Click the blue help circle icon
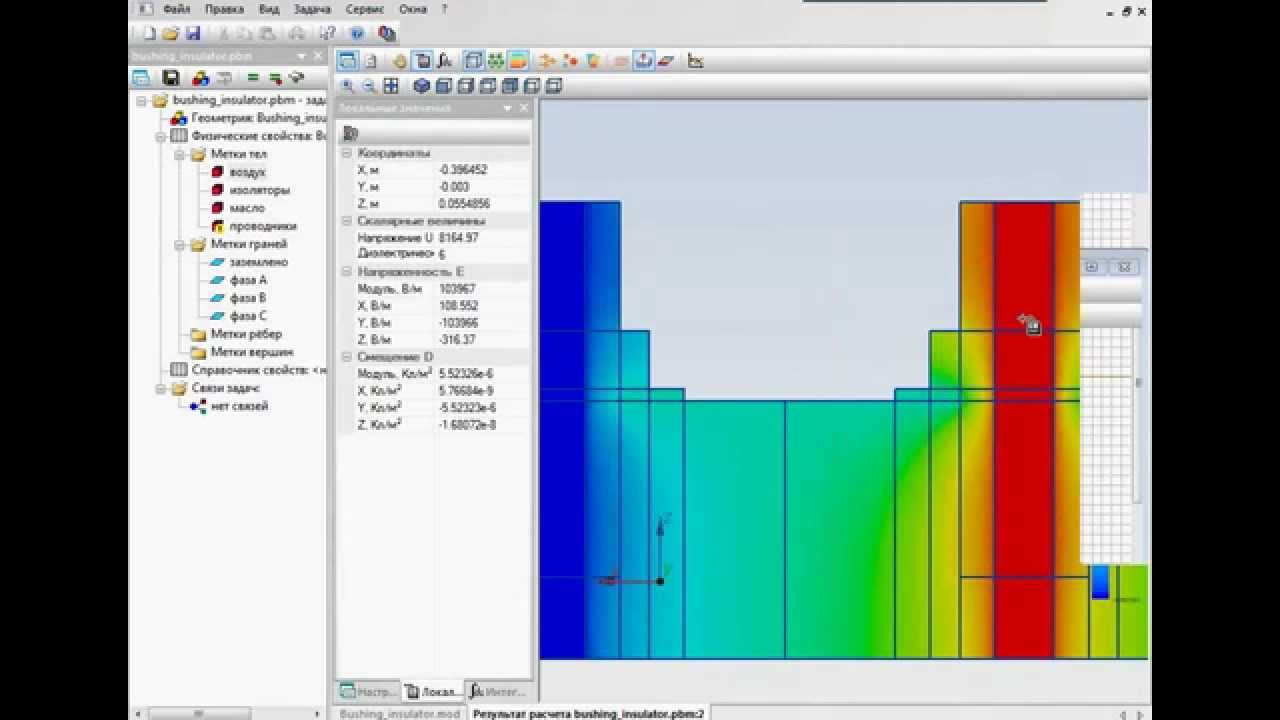The height and width of the screenshot is (720, 1280). (357, 33)
